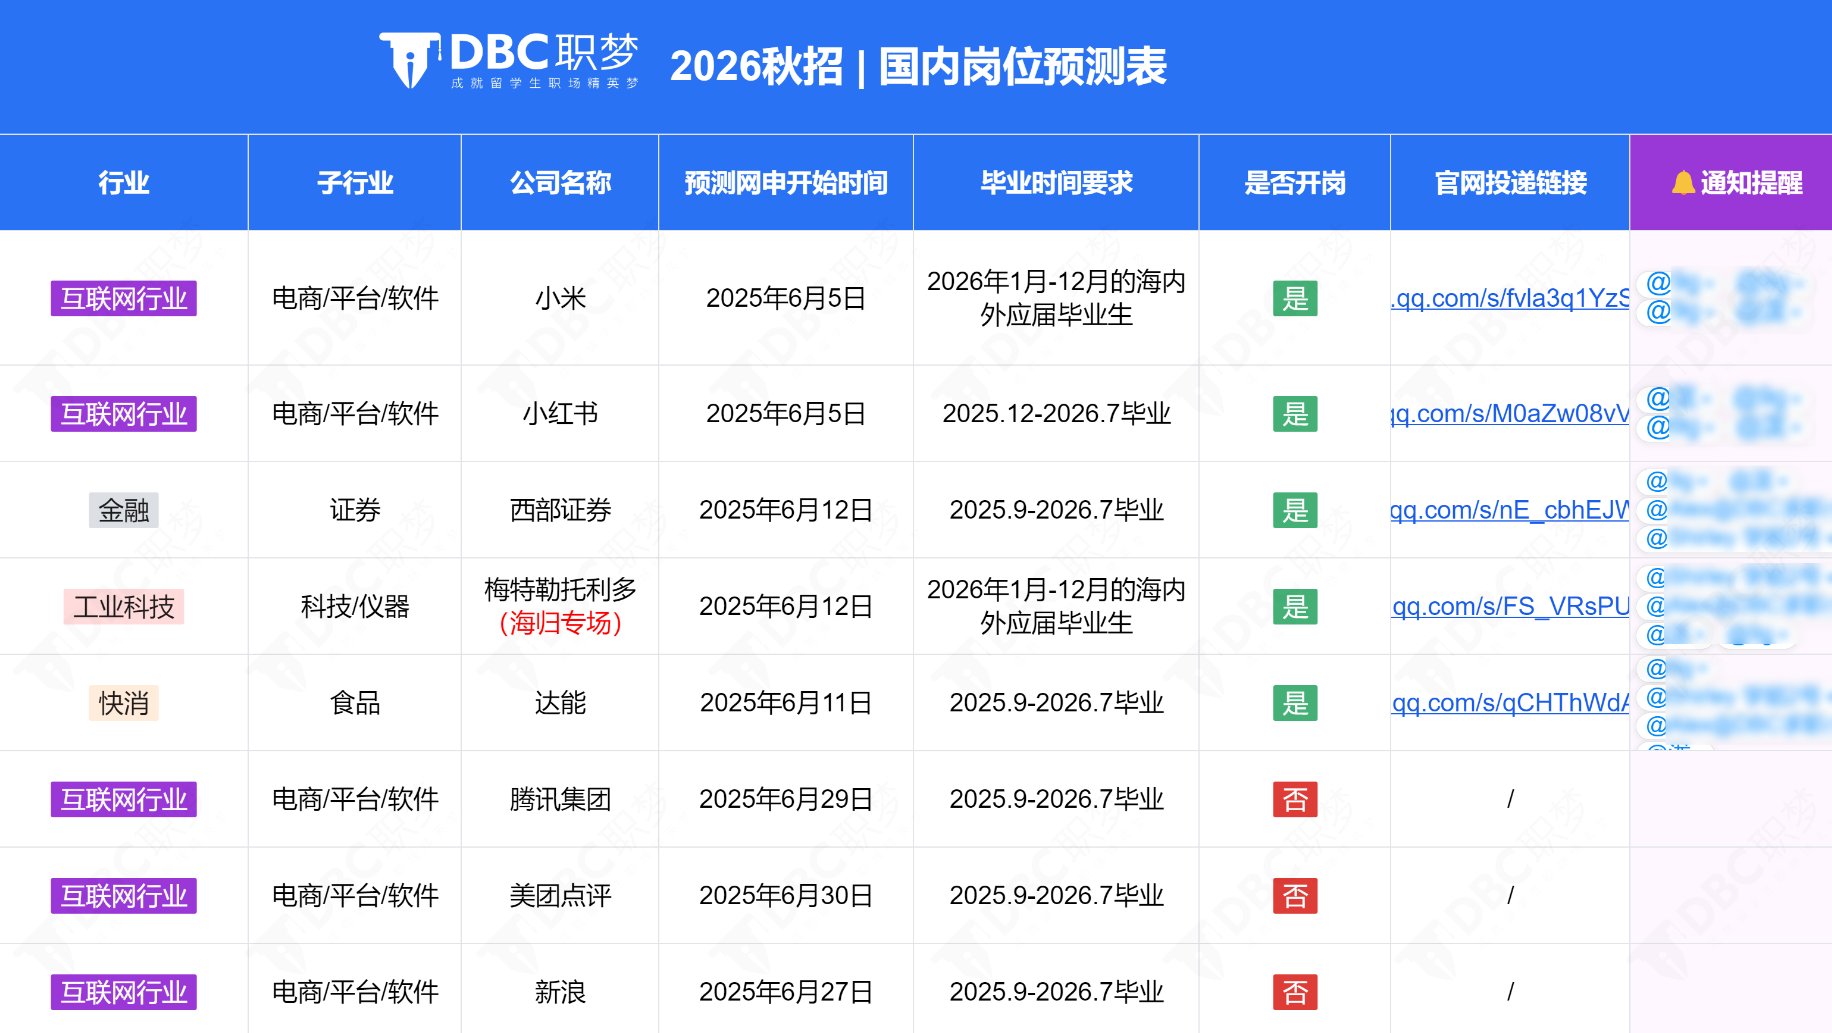Click the 通知提醒 column header

(x=1731, y=183)
